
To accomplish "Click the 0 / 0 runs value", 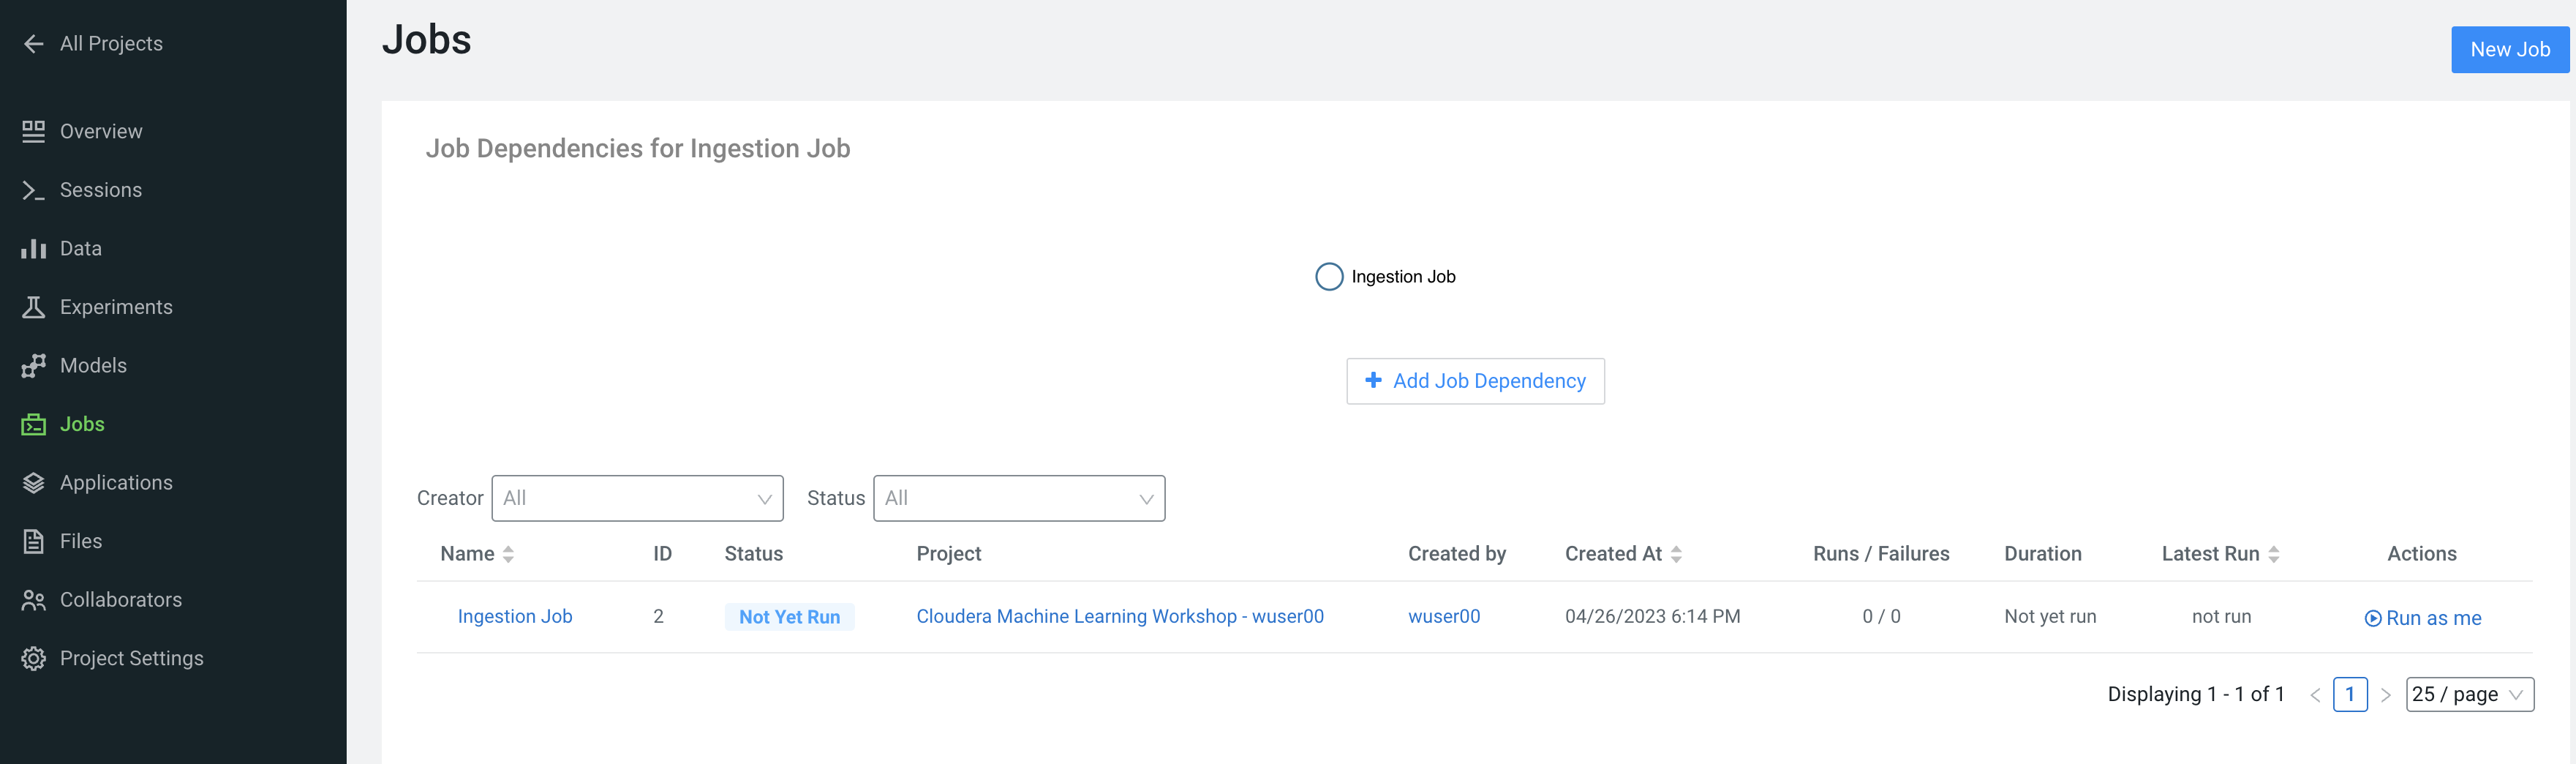I will pyautogui.click(x=1881, y=617).
